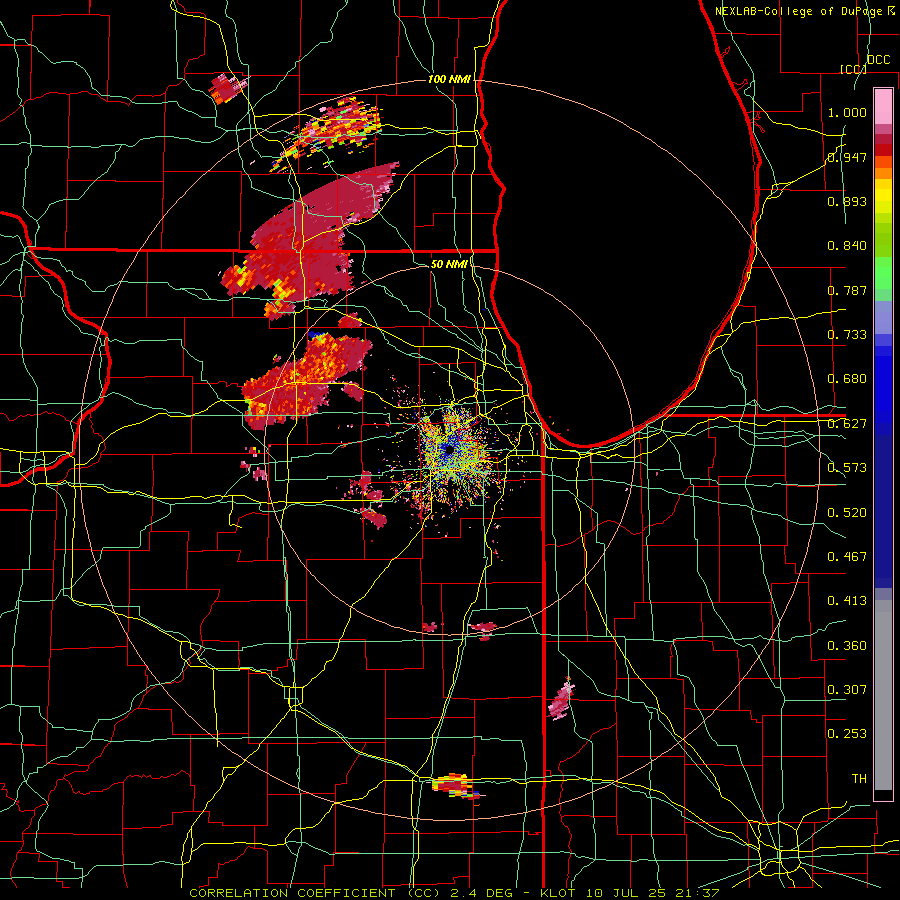
Task: Click the 0.307 legend value
Action: 847,690
